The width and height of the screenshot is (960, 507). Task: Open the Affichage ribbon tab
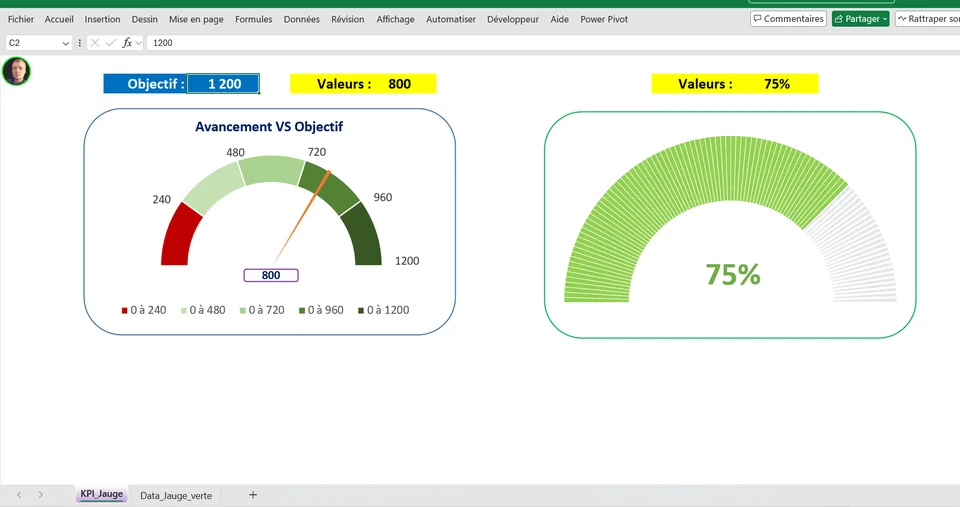point(395,19)
